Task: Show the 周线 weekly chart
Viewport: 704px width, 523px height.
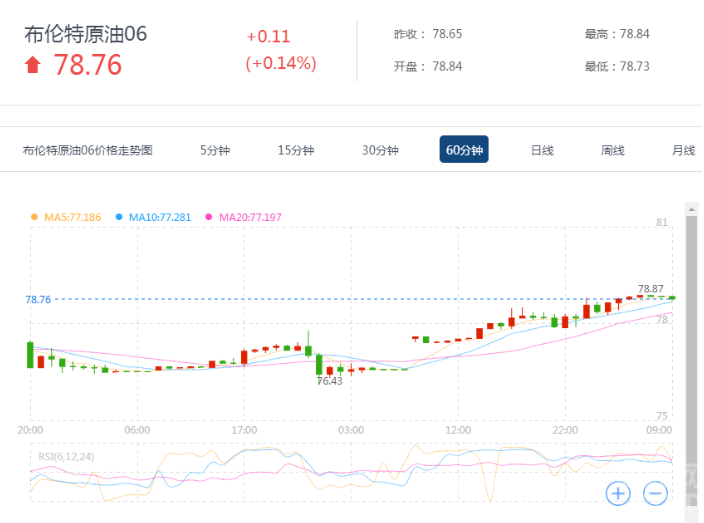Action: click(x=613, y=150)
